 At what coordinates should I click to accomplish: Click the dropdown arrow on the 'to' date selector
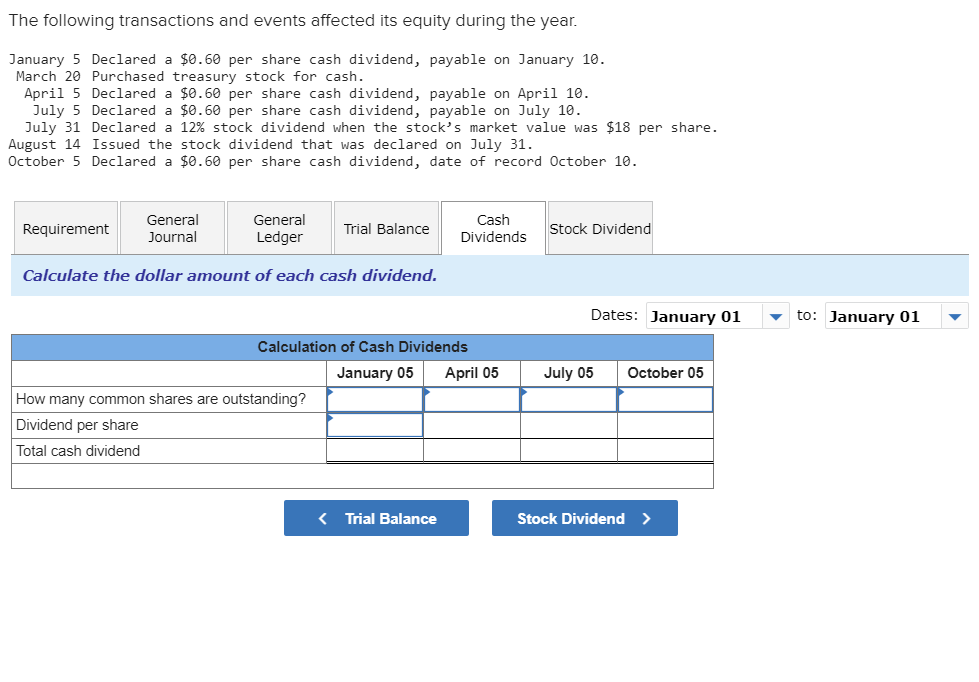[x=954, y=315]
